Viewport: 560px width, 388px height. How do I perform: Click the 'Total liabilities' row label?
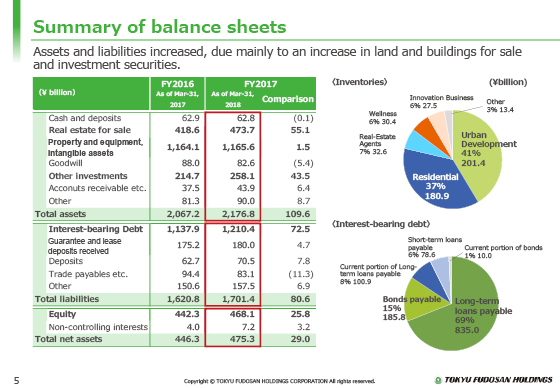[67, 299]
